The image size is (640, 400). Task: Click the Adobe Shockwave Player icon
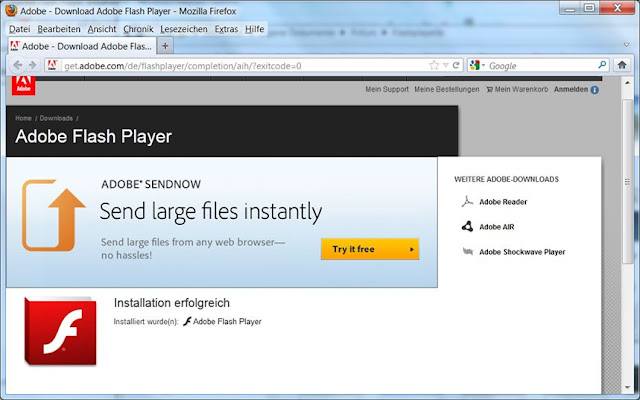click(468, 251)
